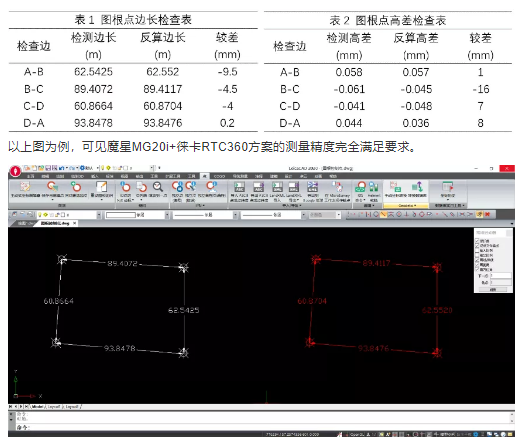Toggle the third unchecked checkbox in side panel

[x=477, y=251]
